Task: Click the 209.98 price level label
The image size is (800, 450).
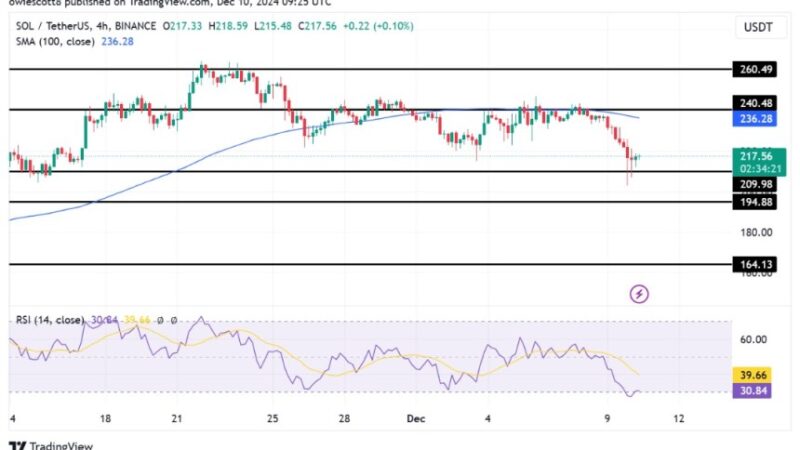Action: 755,184
